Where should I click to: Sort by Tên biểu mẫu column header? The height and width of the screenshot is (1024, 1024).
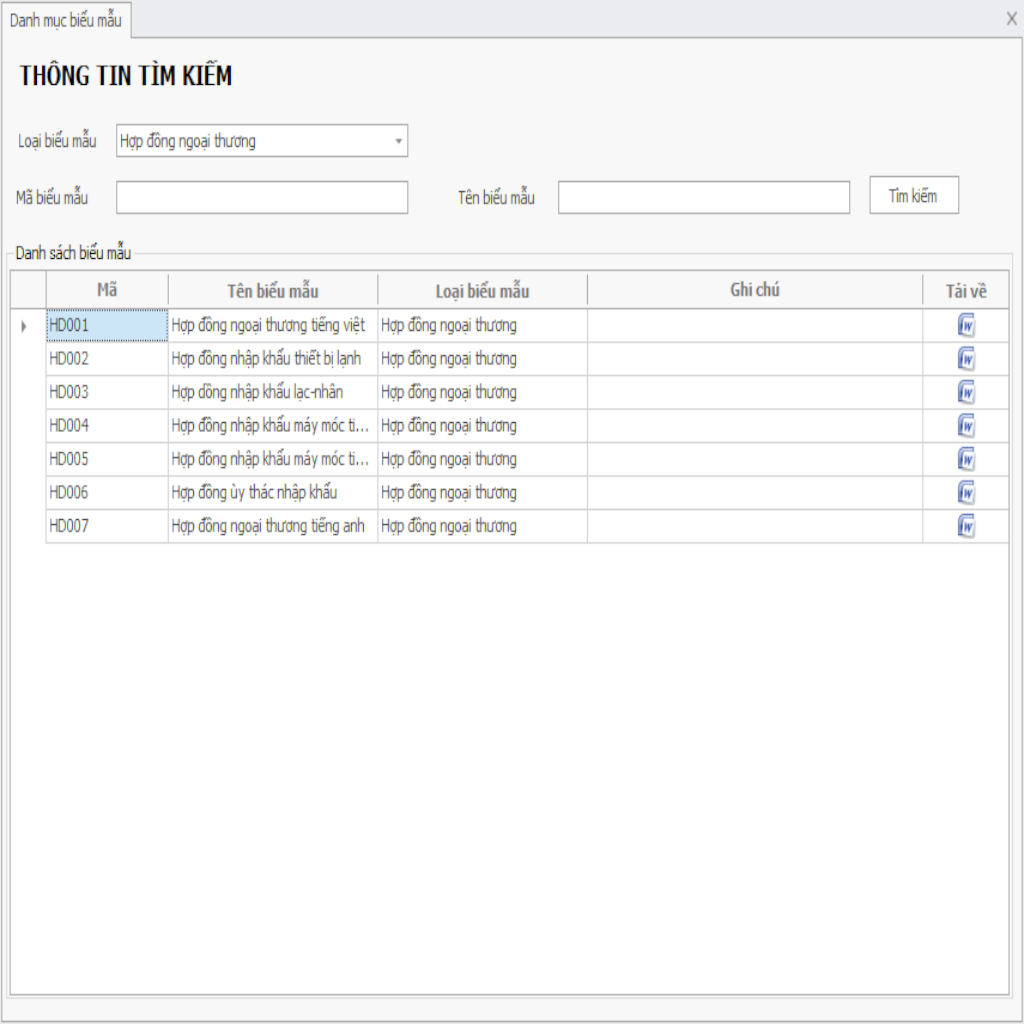pyautogui.click(x=272, y=291)
